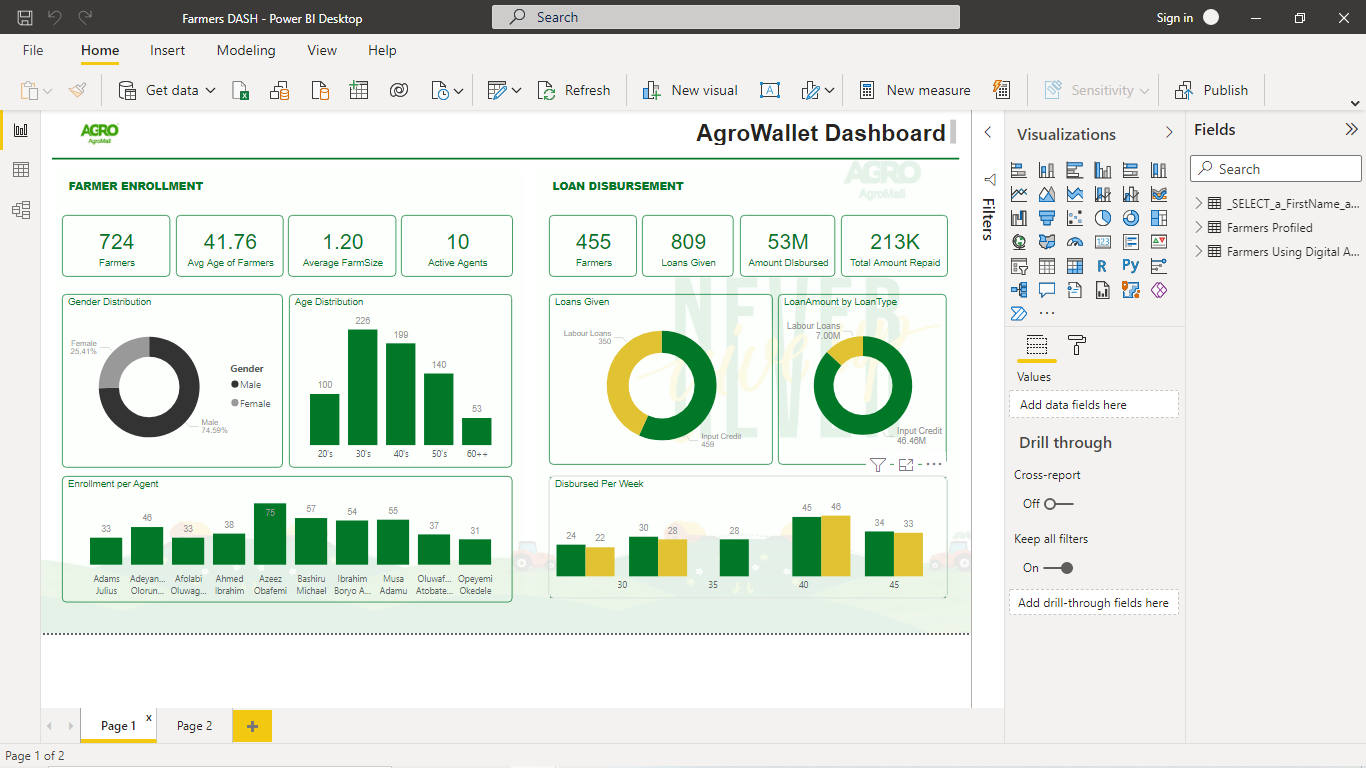Image resolution: width=1366 pixels, height=768 pixels.
Task: Insert a Python visual
Action: pyautogui.click(x=1130, y=266)
